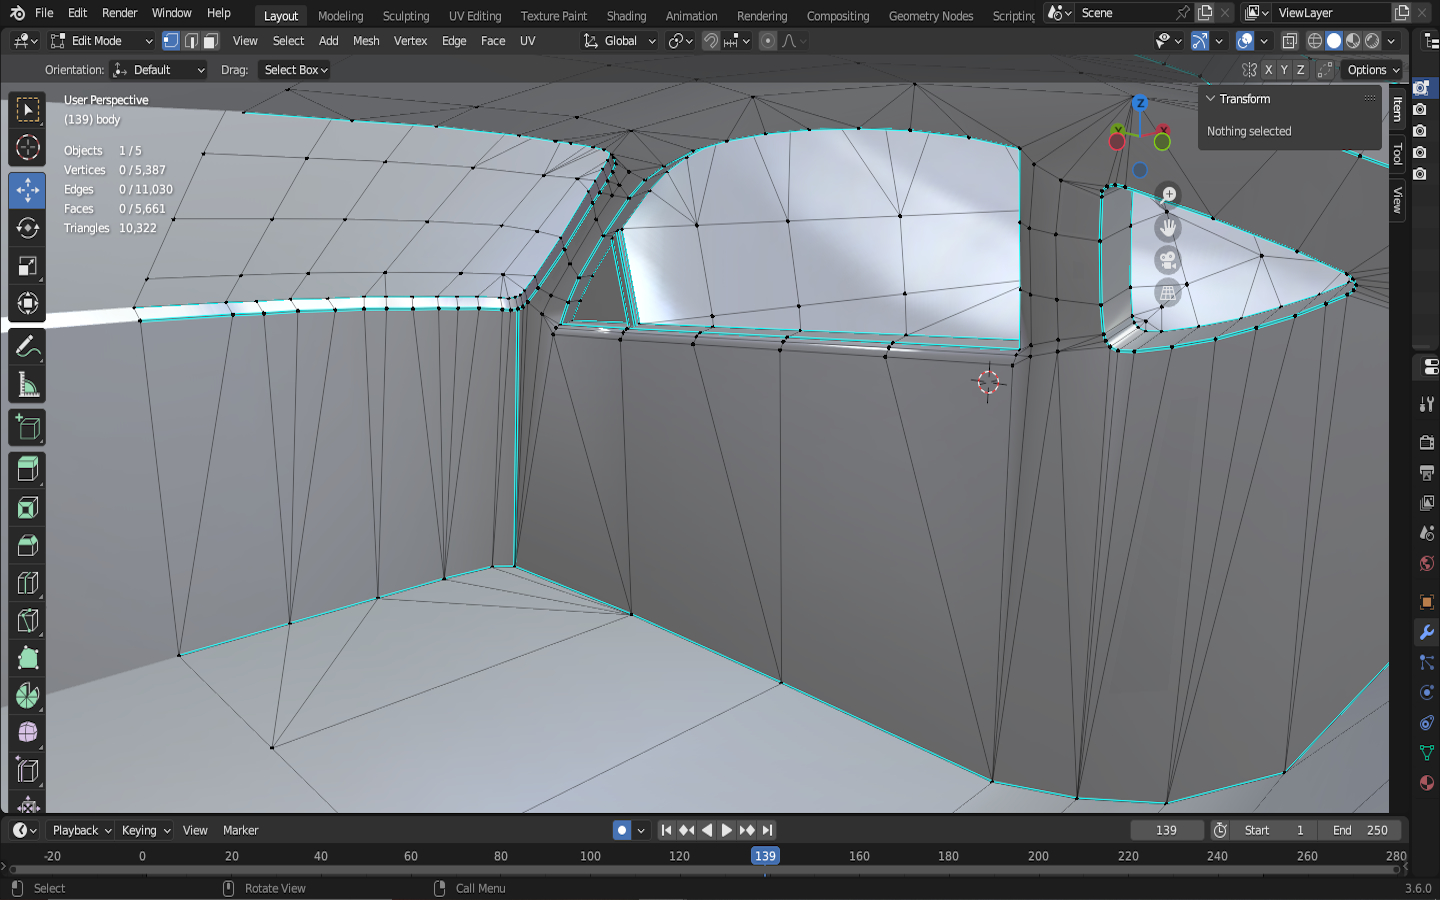The width and height of the screenshot is (1440, 900).
Task: Choose the Scale tool
Action: 28,266
